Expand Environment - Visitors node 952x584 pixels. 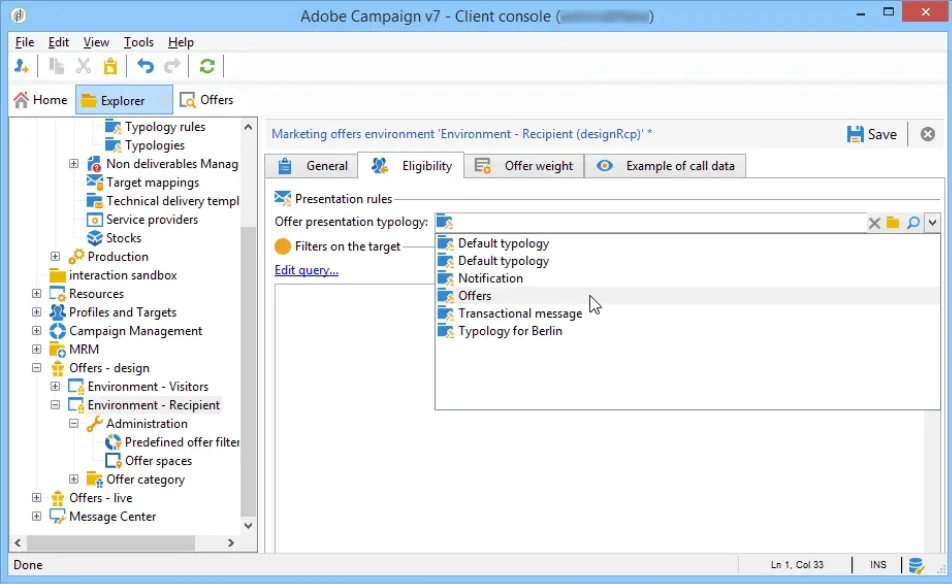[55, 387]
